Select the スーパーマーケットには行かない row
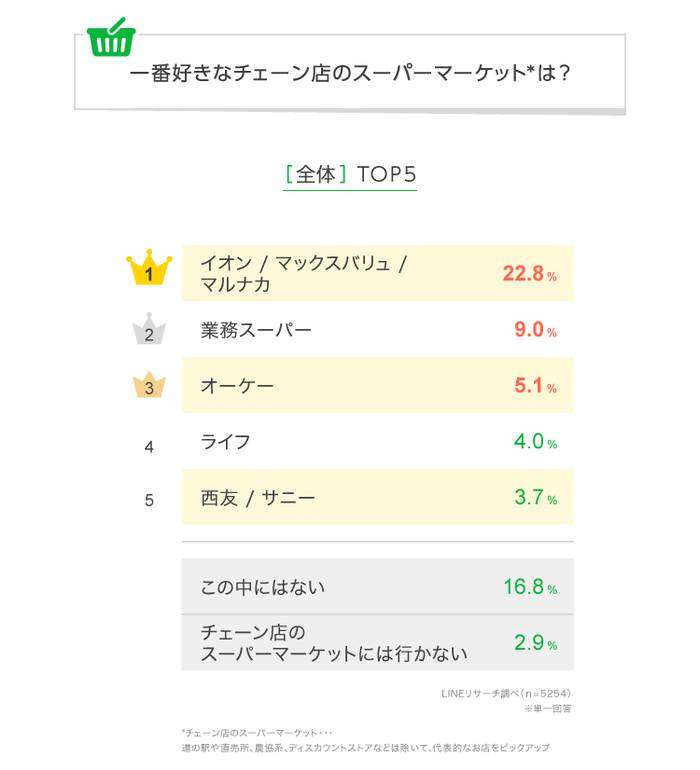 click(x=377, y=643)
